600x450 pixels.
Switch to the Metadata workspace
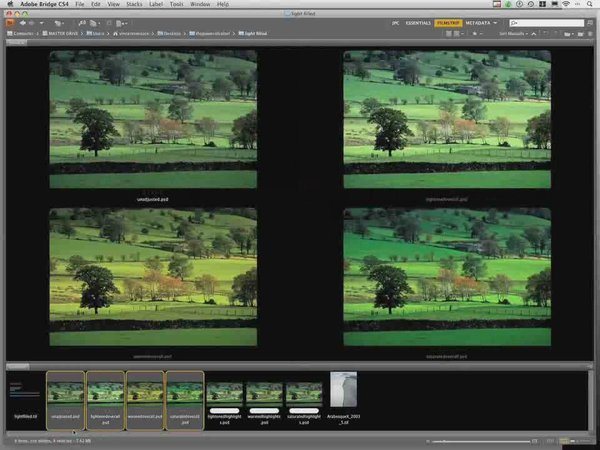tap(478, 22)
